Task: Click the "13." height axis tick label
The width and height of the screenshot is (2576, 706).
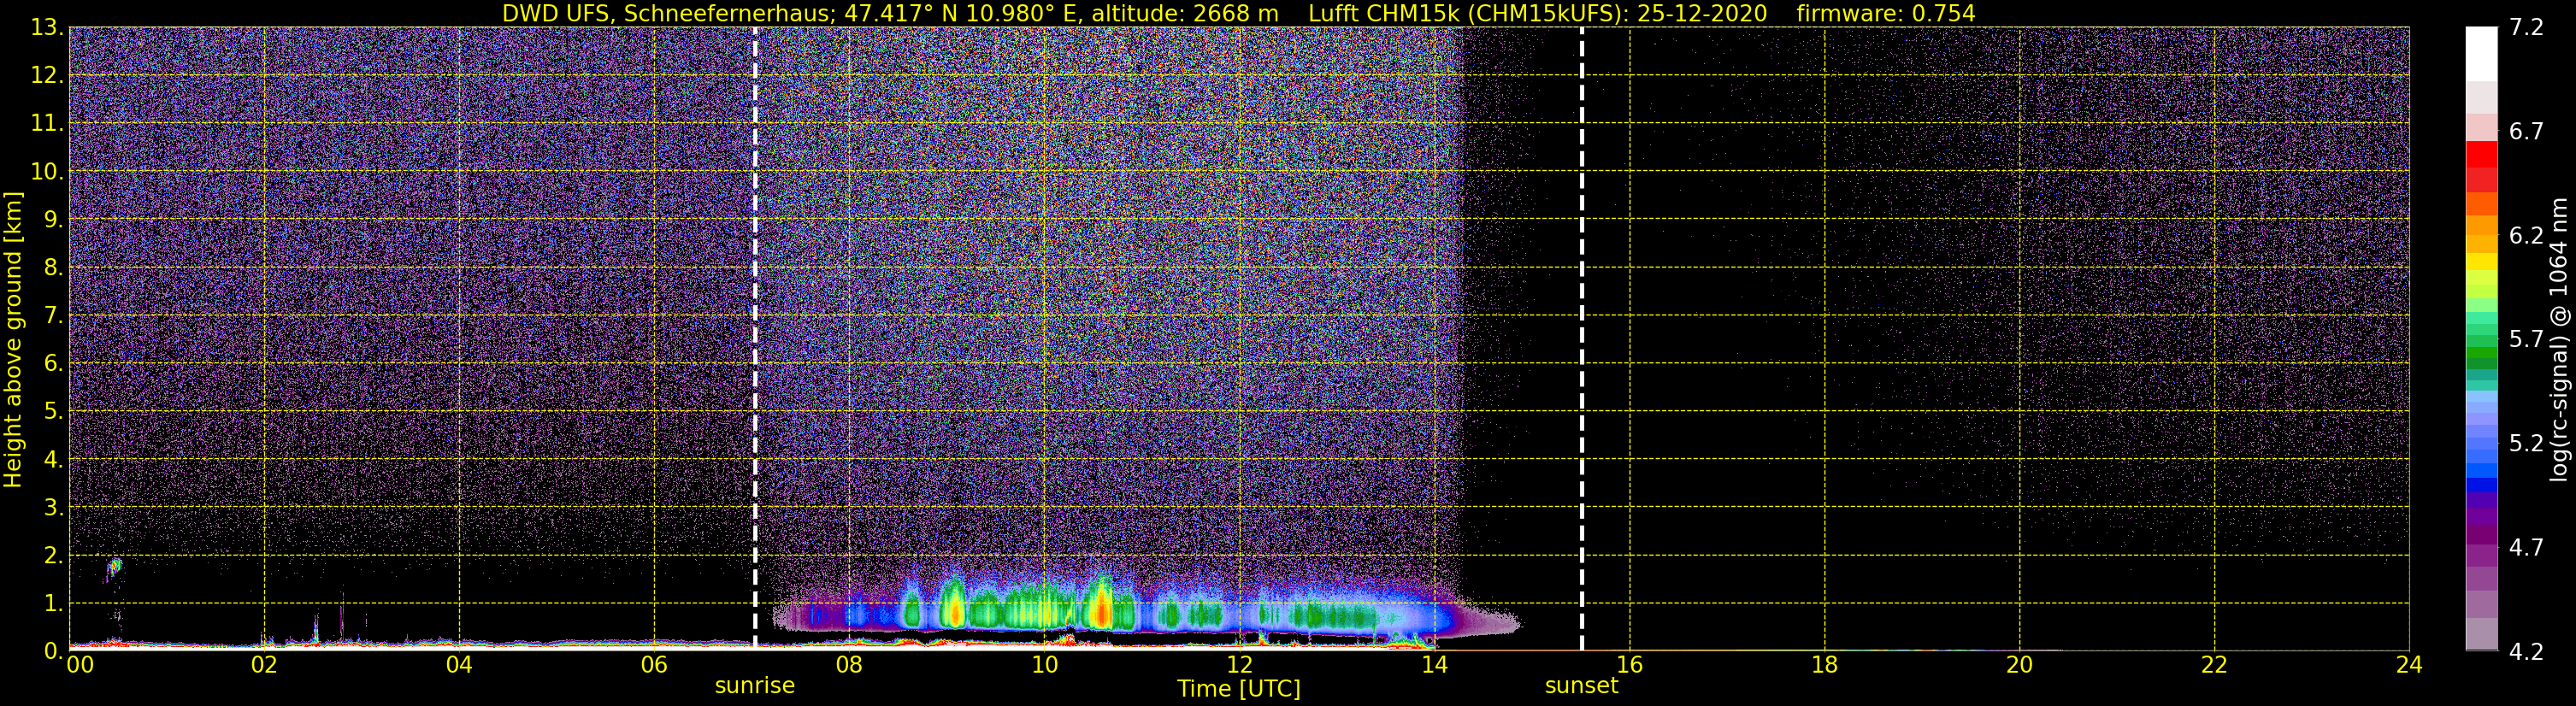Action: click(47, 27)
